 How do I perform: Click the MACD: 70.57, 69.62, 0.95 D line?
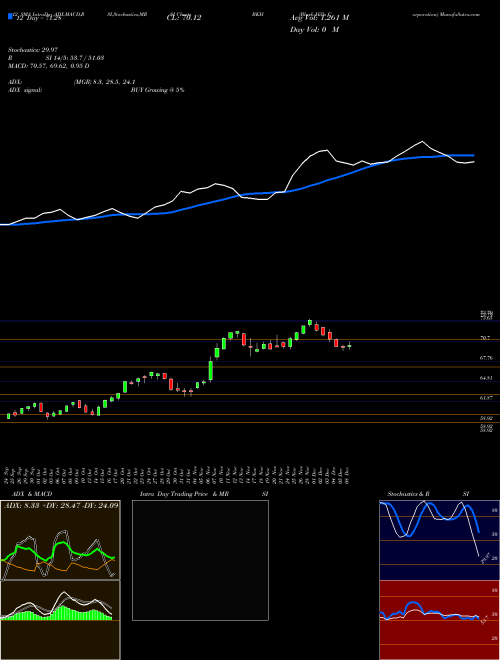click(x=49, y=66)
